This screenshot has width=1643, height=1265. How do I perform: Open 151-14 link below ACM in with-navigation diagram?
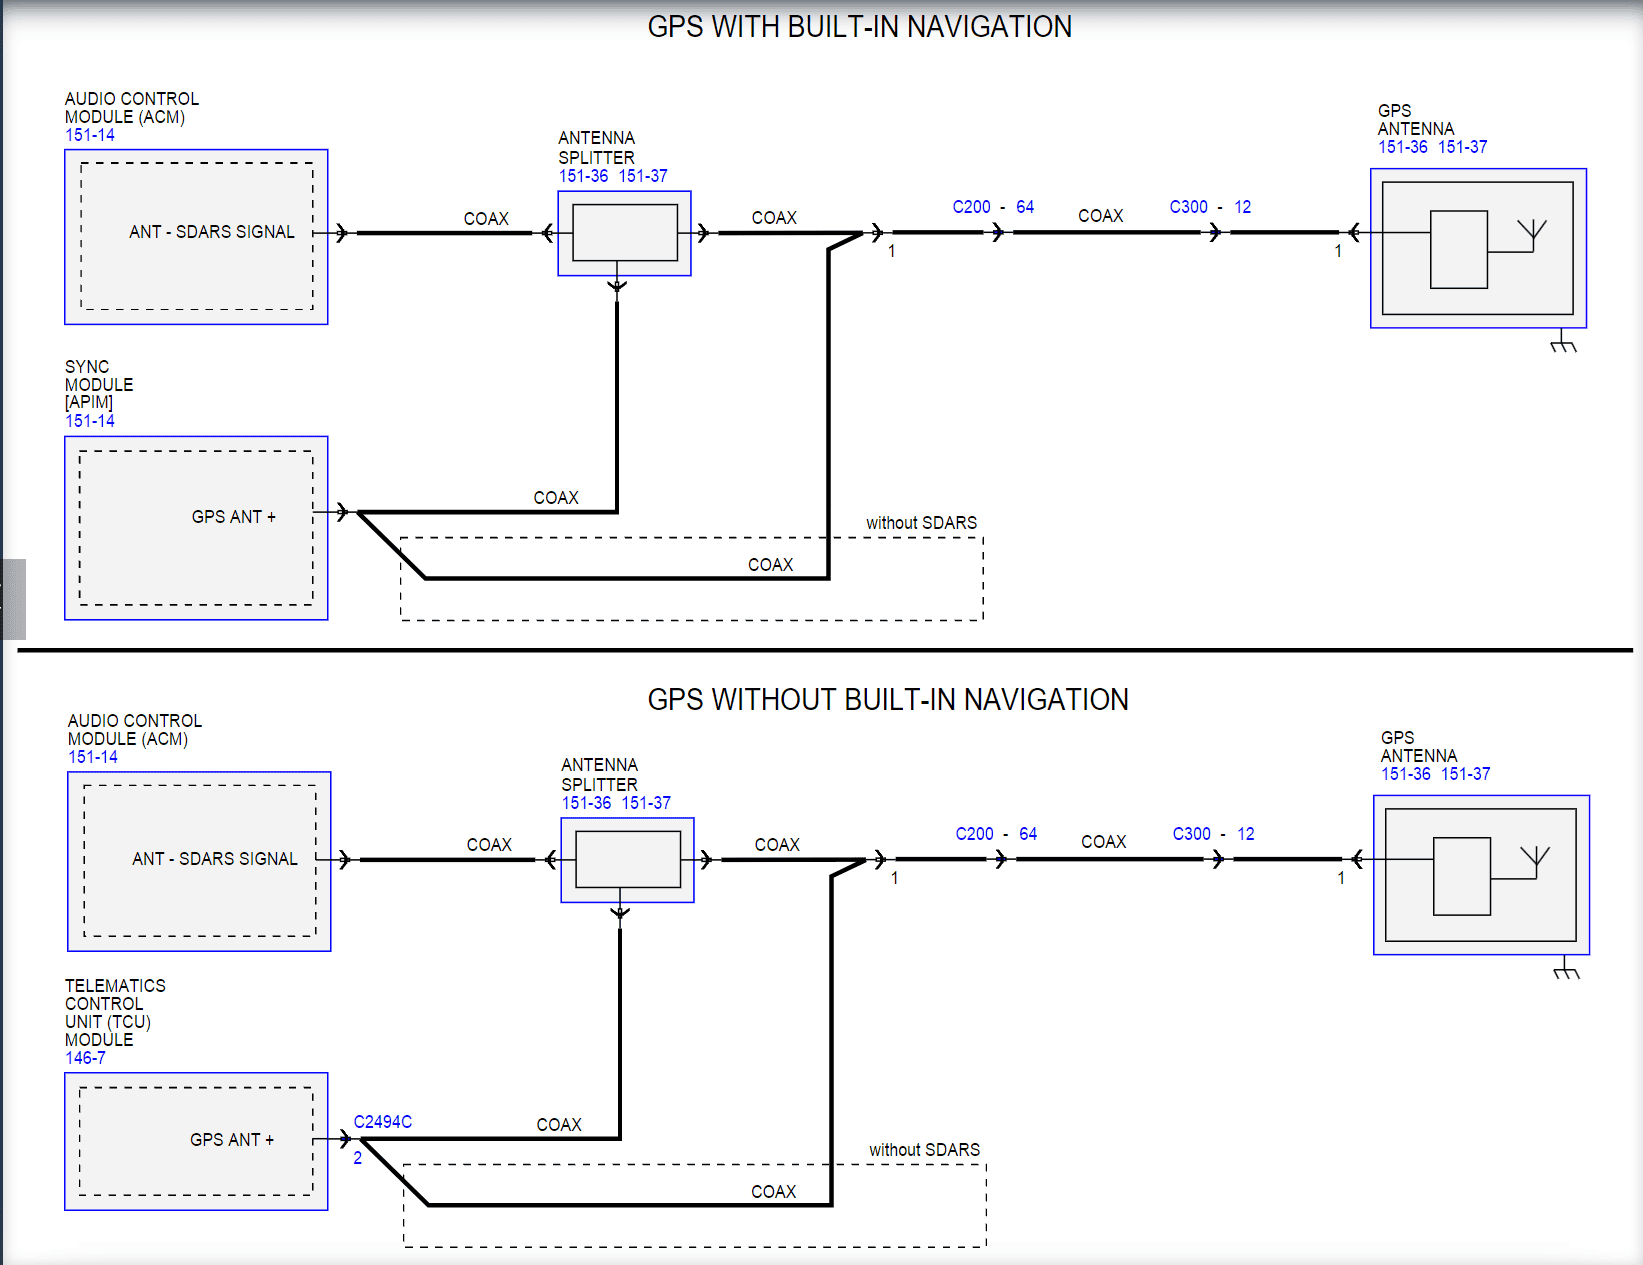click(90, 135)
